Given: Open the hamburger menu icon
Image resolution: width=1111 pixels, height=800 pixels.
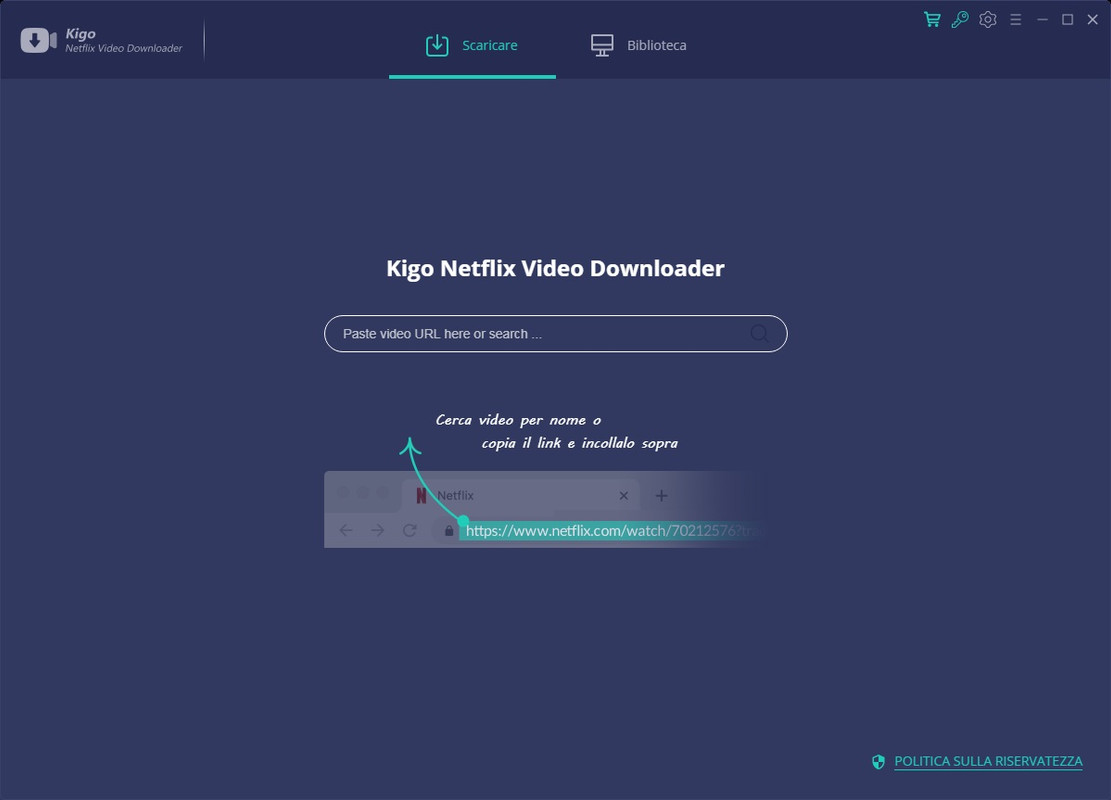Looking at the screenshot, I should [x=1015, y=20].
